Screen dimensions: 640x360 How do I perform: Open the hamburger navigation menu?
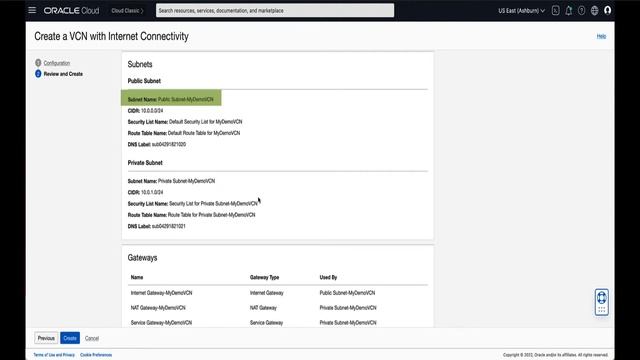[x=32, y=10]
